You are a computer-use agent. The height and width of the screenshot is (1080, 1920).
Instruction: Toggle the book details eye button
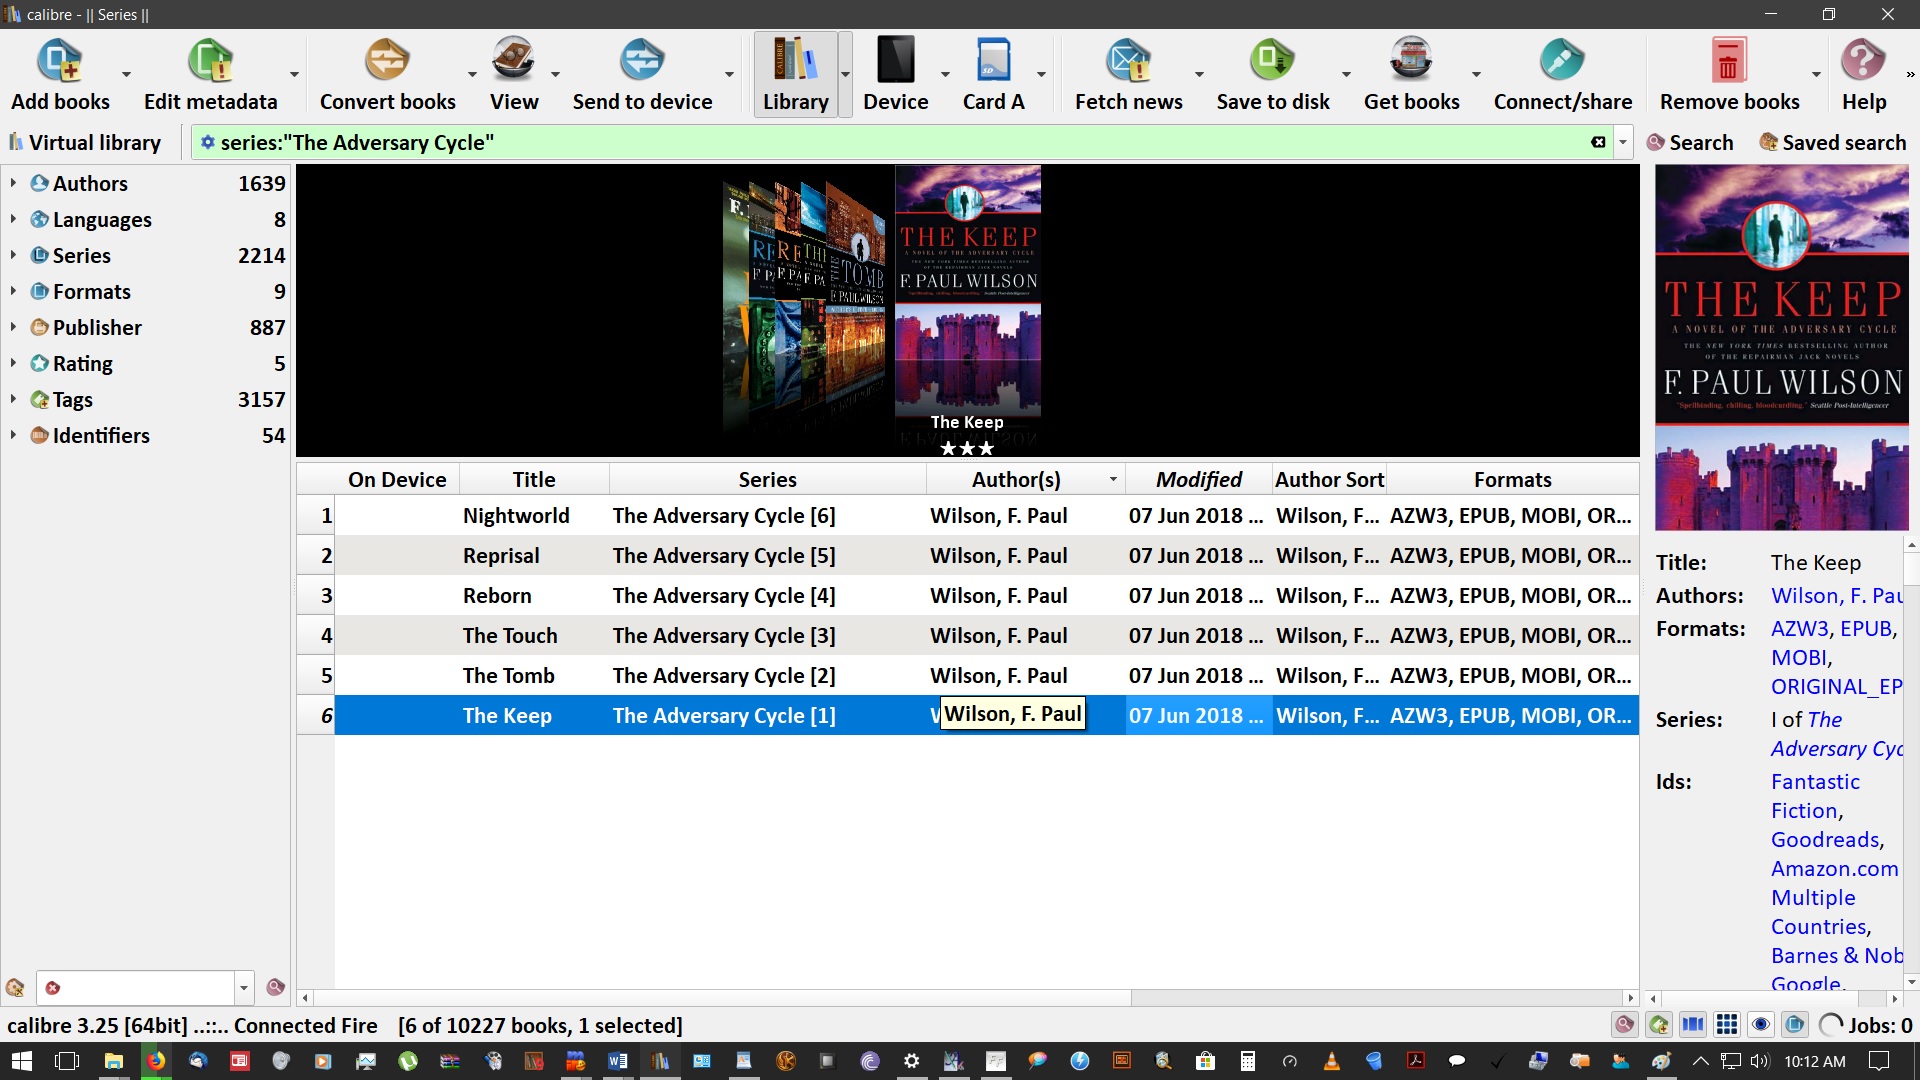(x=1761, y=1025)
